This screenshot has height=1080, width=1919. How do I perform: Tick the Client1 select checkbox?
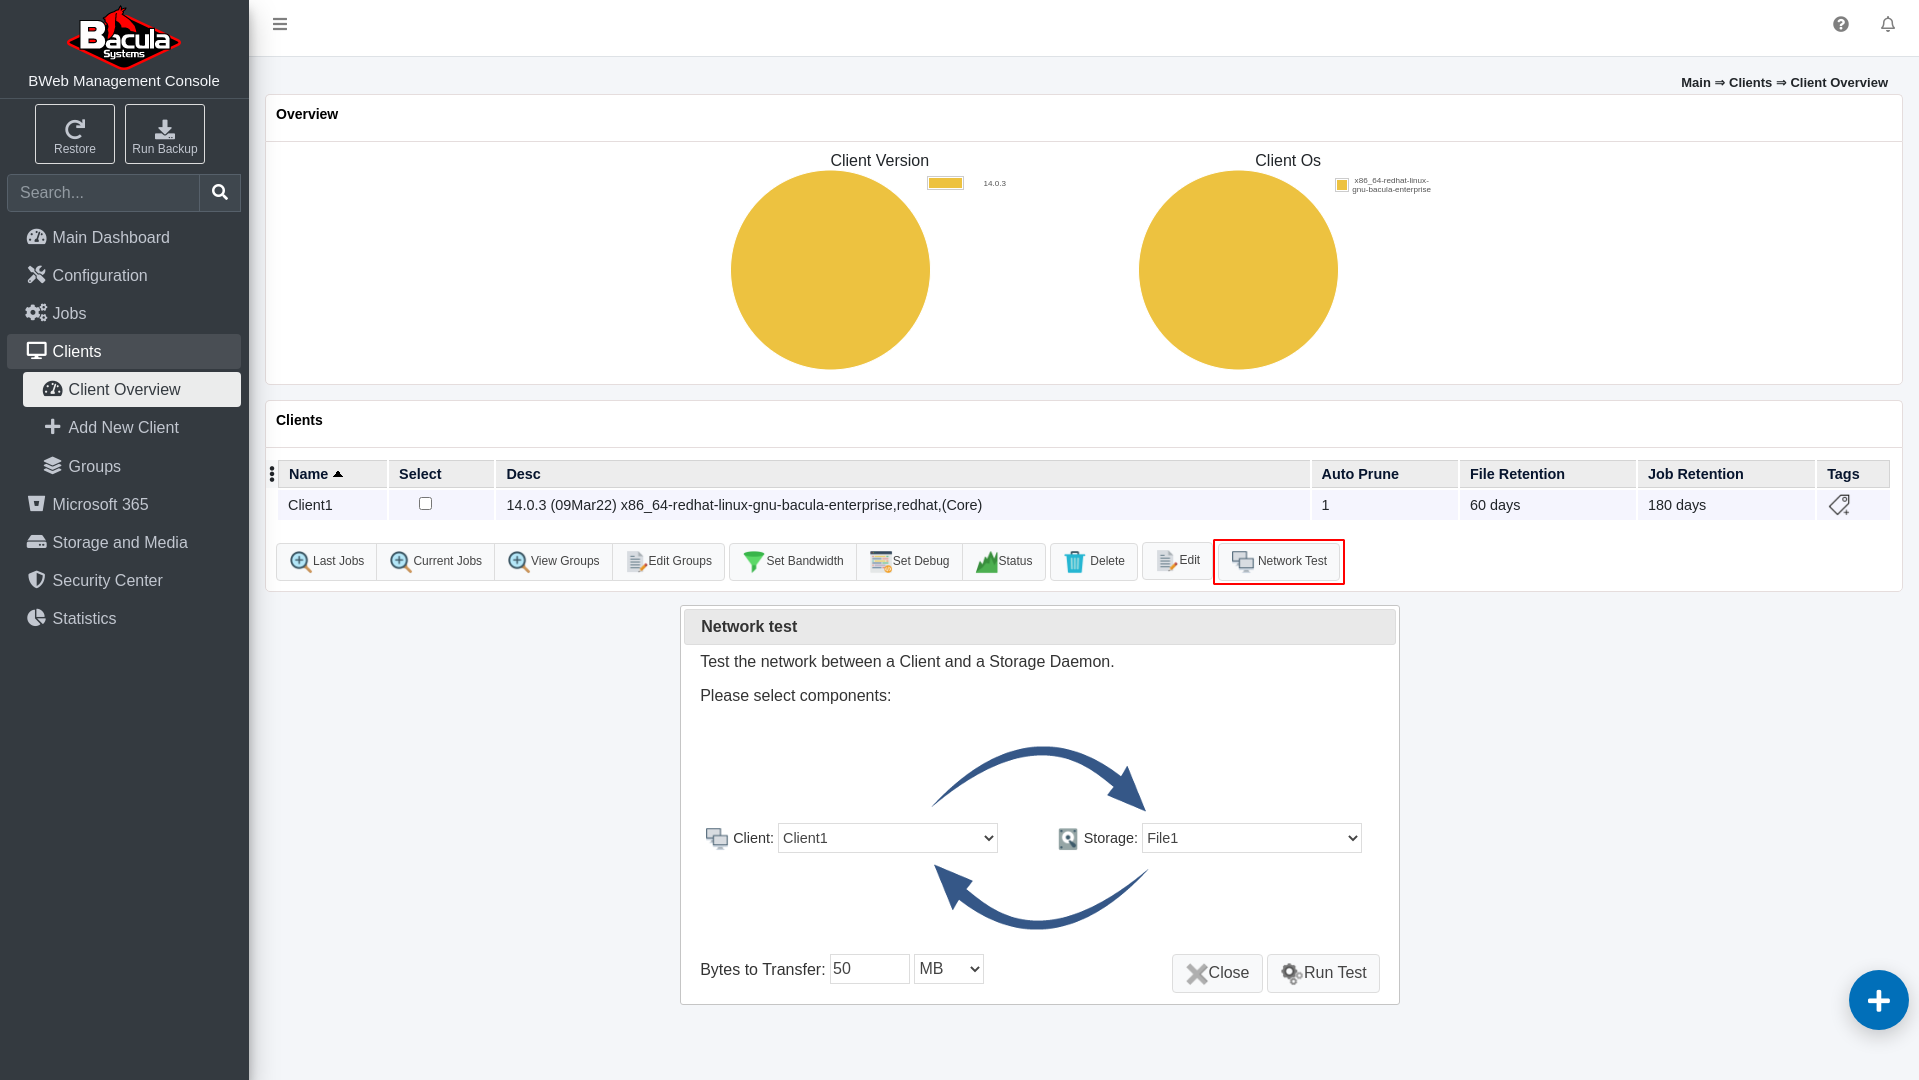tap(425, 504)
